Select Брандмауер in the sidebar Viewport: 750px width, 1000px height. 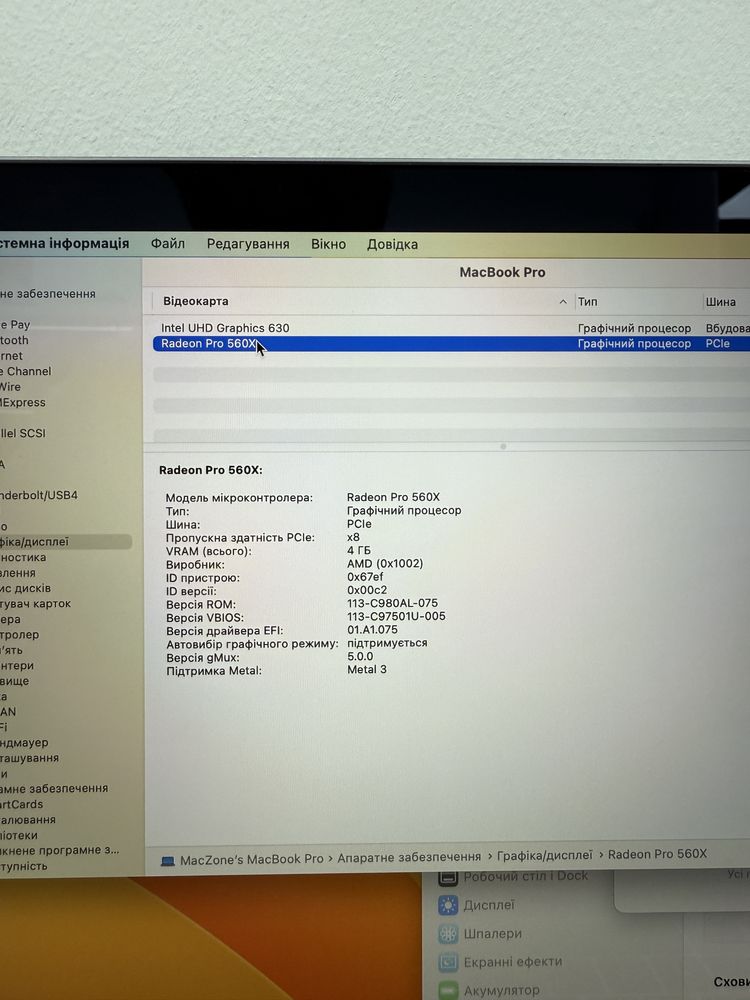tap(24, 742)
